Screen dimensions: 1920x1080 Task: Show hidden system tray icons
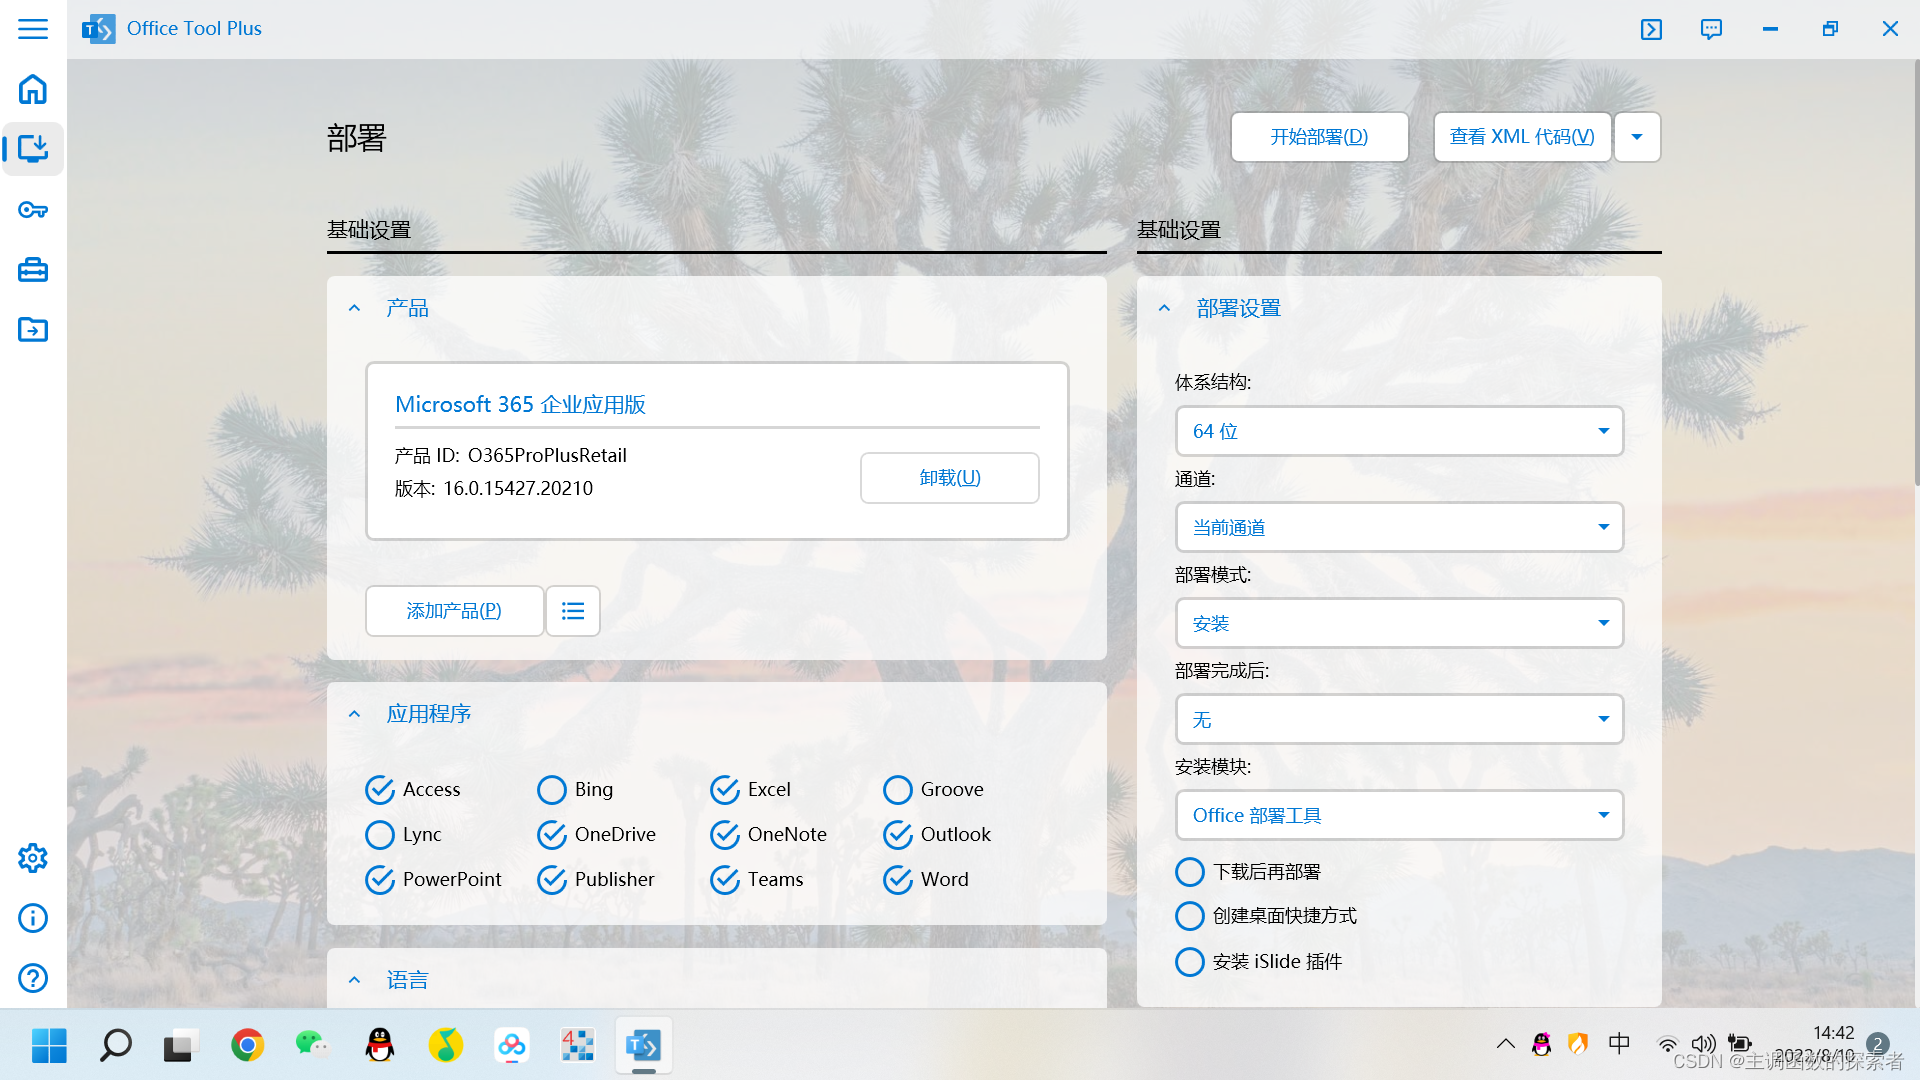(x=1505, y=1044)
